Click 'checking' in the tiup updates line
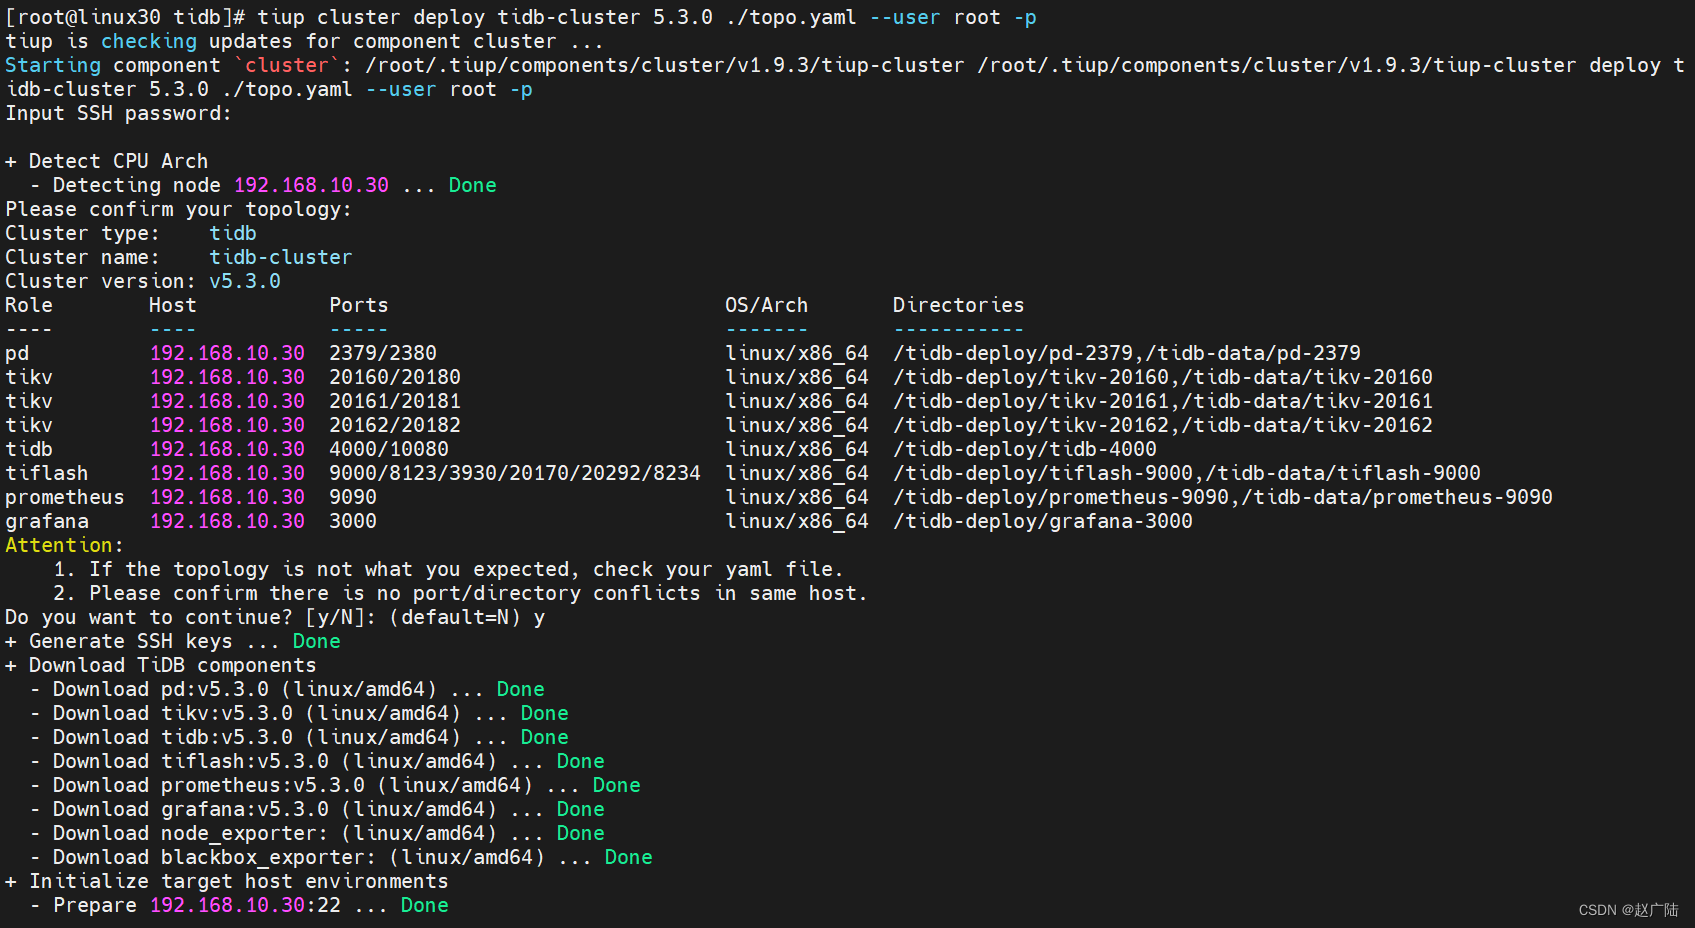 tap(149, 41)
